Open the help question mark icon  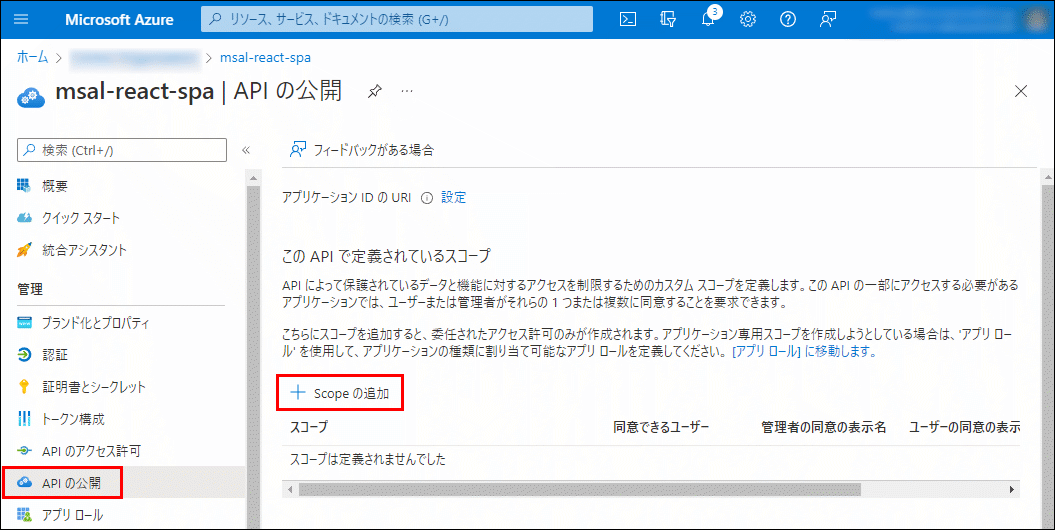click(x=788, y=20)
